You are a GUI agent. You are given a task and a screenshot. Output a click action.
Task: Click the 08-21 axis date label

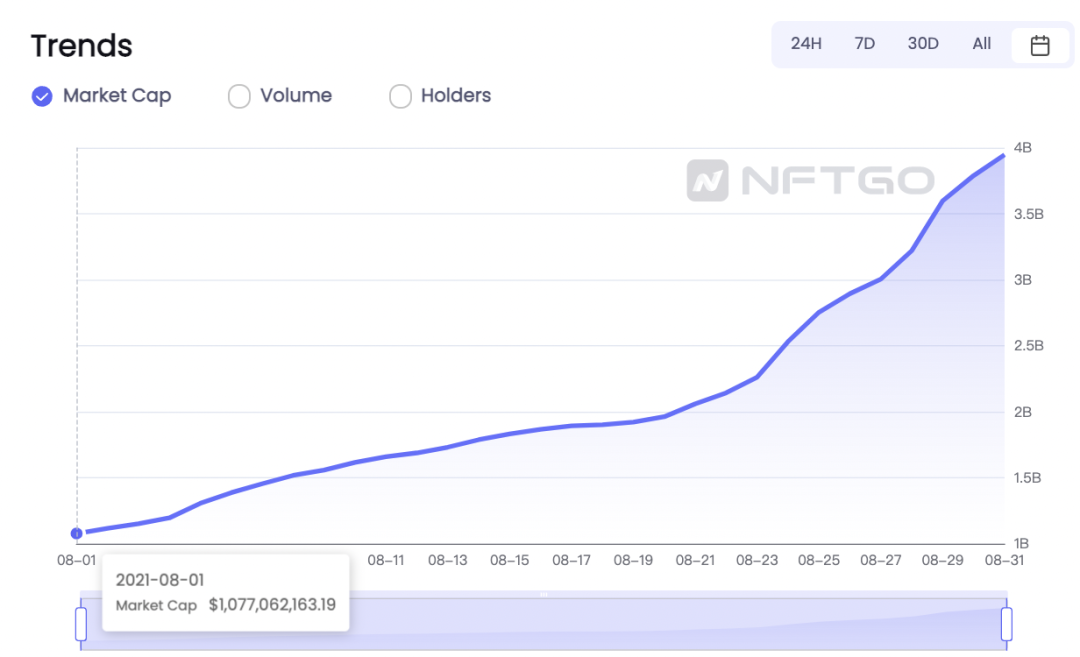click(x=695, y=561)
